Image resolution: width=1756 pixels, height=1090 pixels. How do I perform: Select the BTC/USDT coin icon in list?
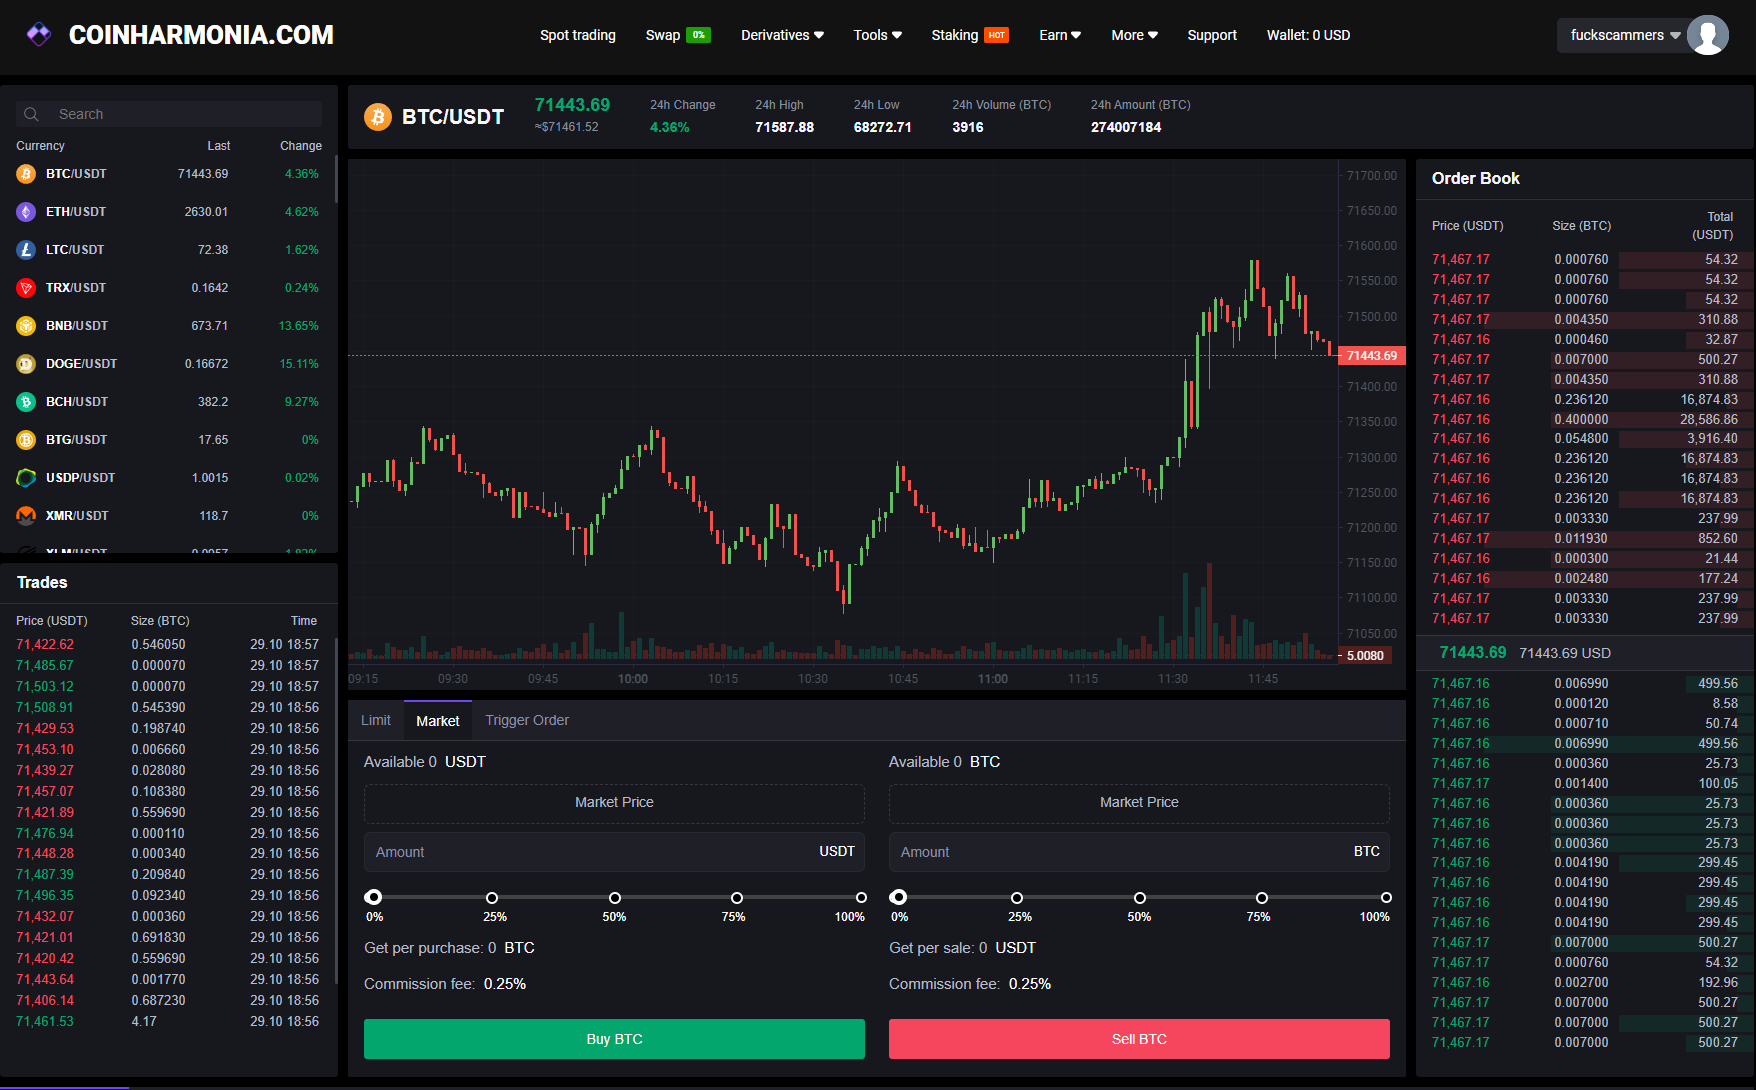(26, 174)
